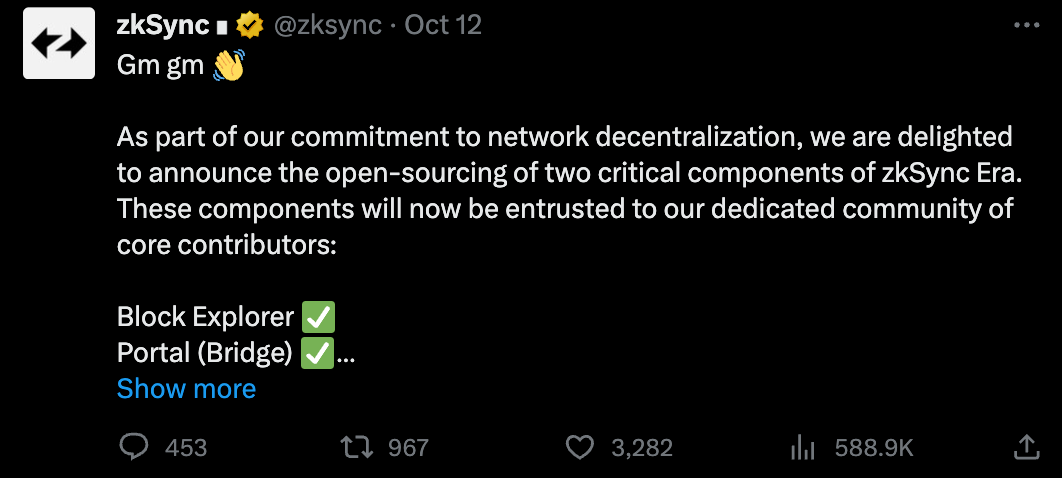Click the 588.9K views count
The image size is (1062, 478).
(x=874, y=448)
